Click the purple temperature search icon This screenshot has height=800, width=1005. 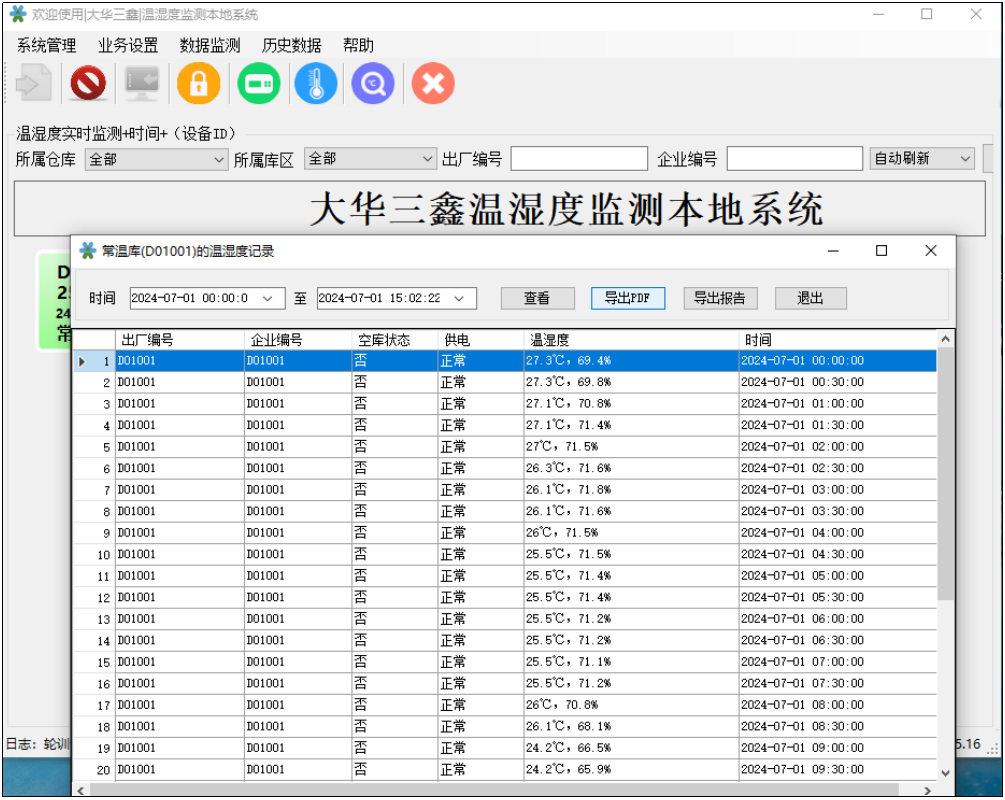click(x=373, y=84)
